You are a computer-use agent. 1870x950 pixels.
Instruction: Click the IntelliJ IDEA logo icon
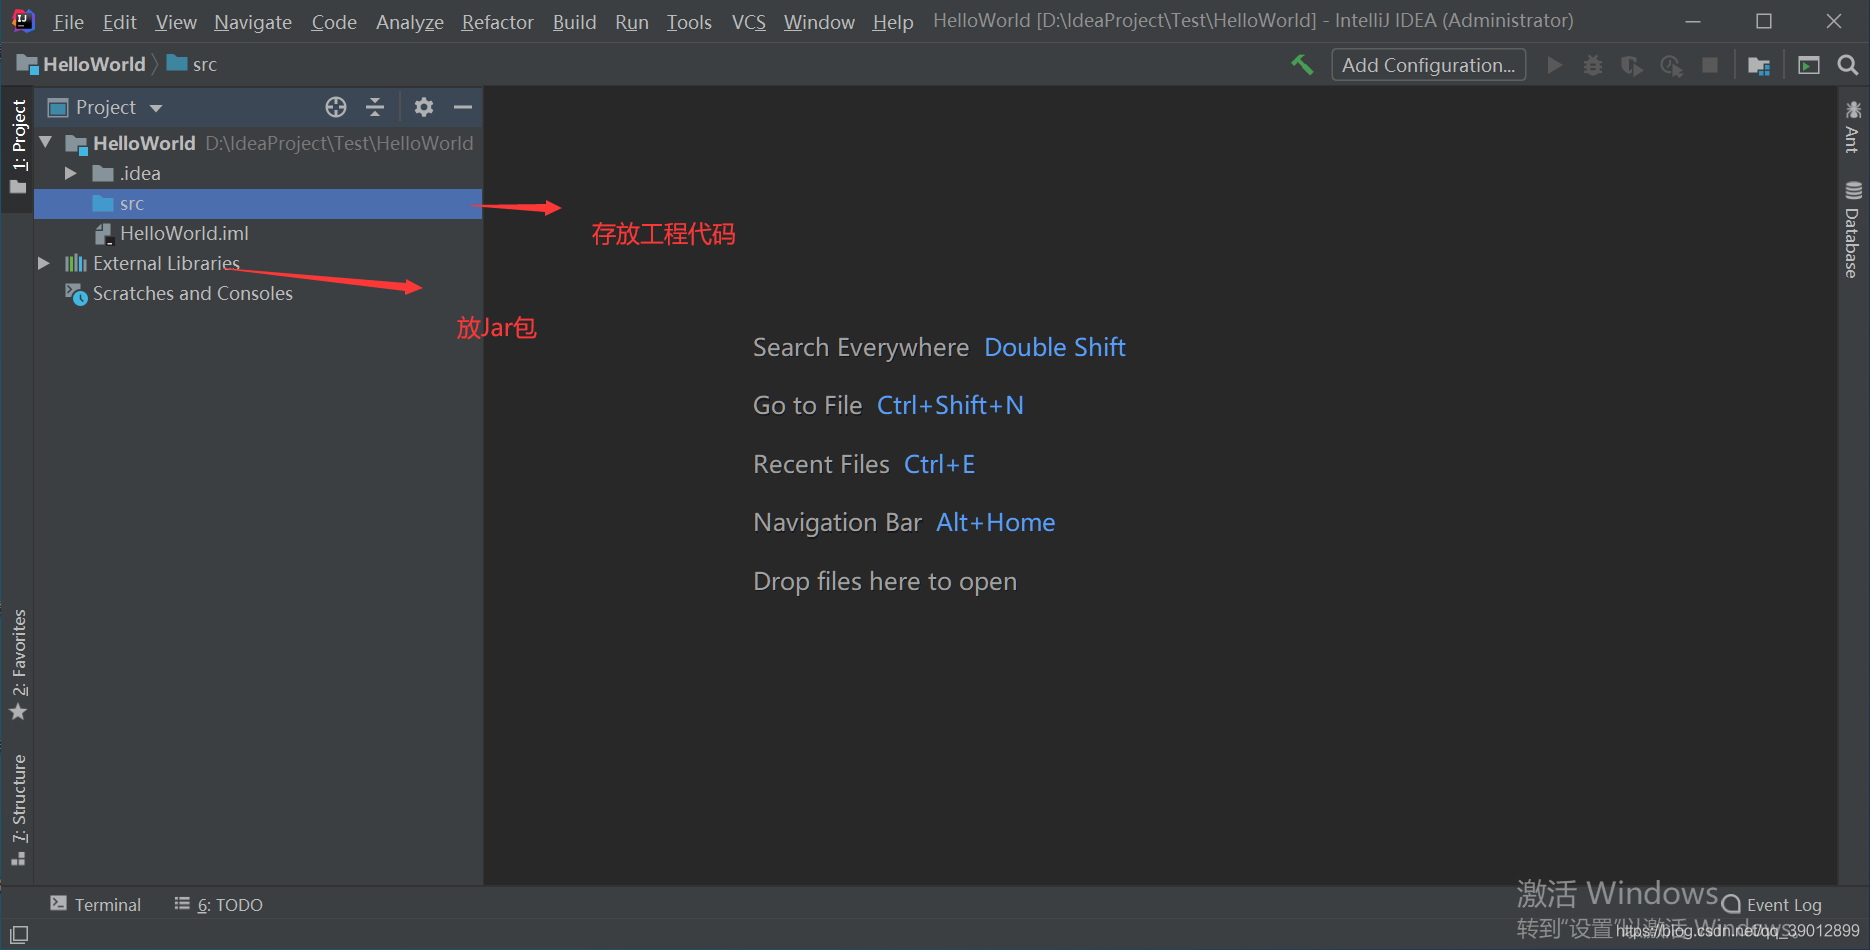[x=23, y=20]
